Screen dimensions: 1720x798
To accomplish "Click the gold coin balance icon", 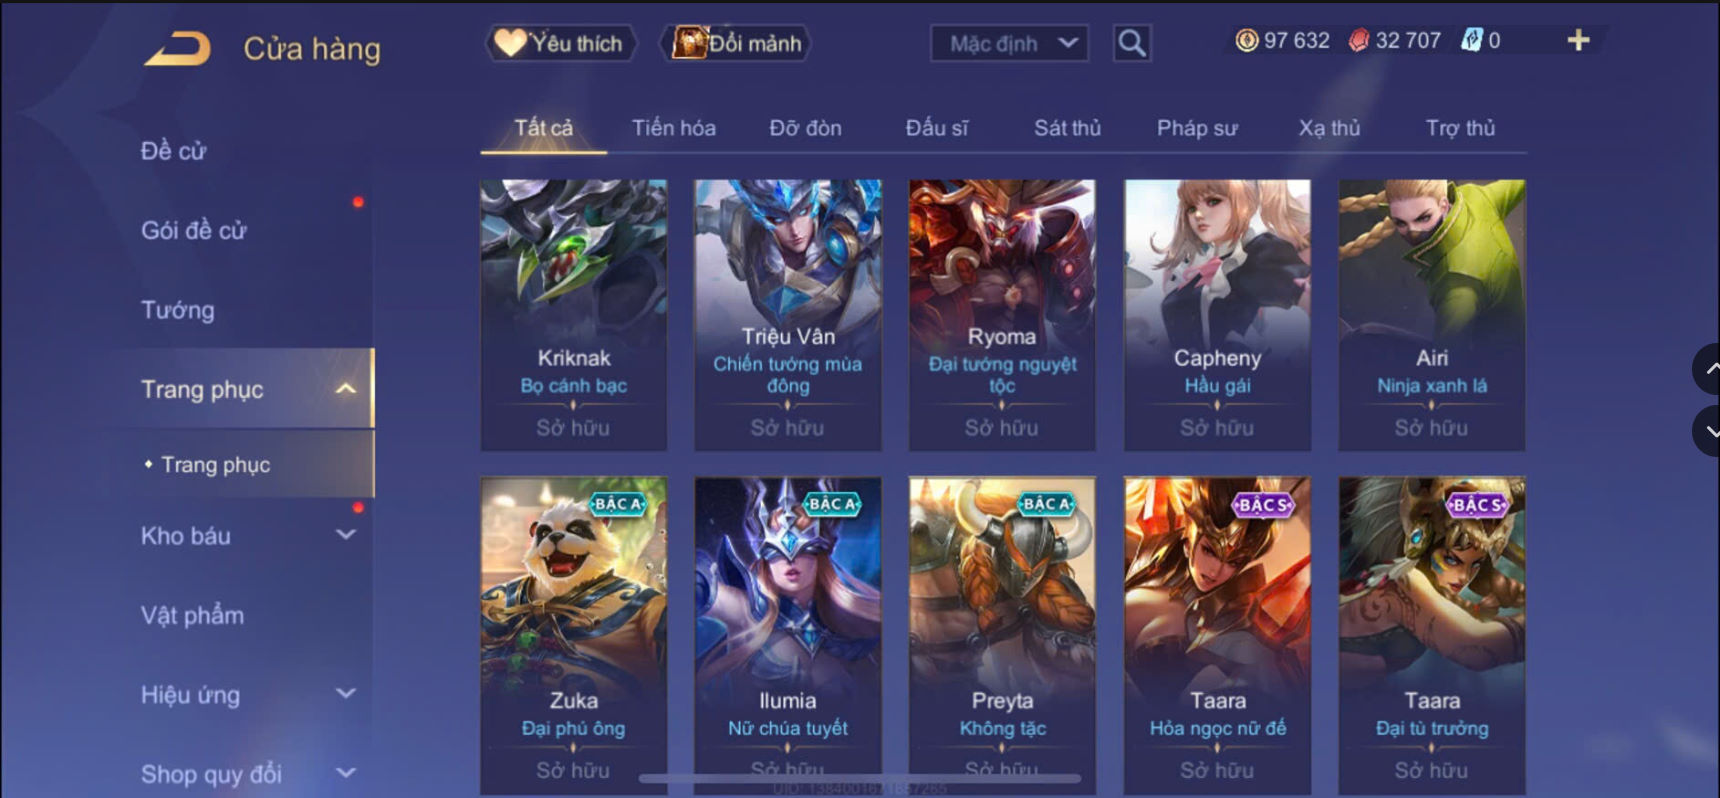I will click(x=1246, y=40).
